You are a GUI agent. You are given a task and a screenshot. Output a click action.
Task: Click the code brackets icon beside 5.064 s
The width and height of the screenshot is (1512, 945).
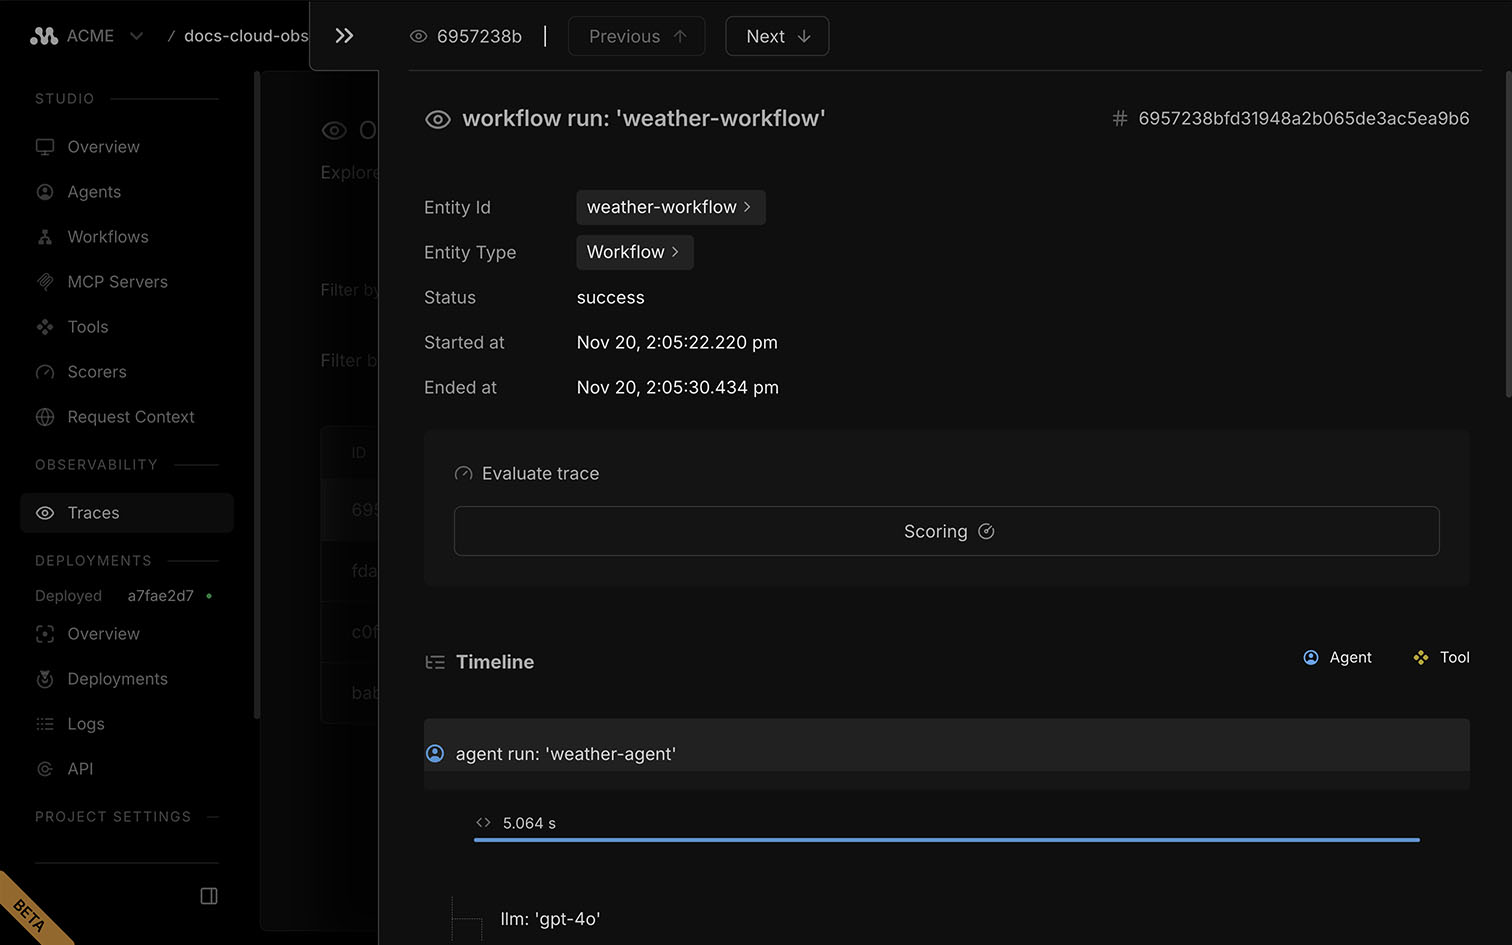484,823
